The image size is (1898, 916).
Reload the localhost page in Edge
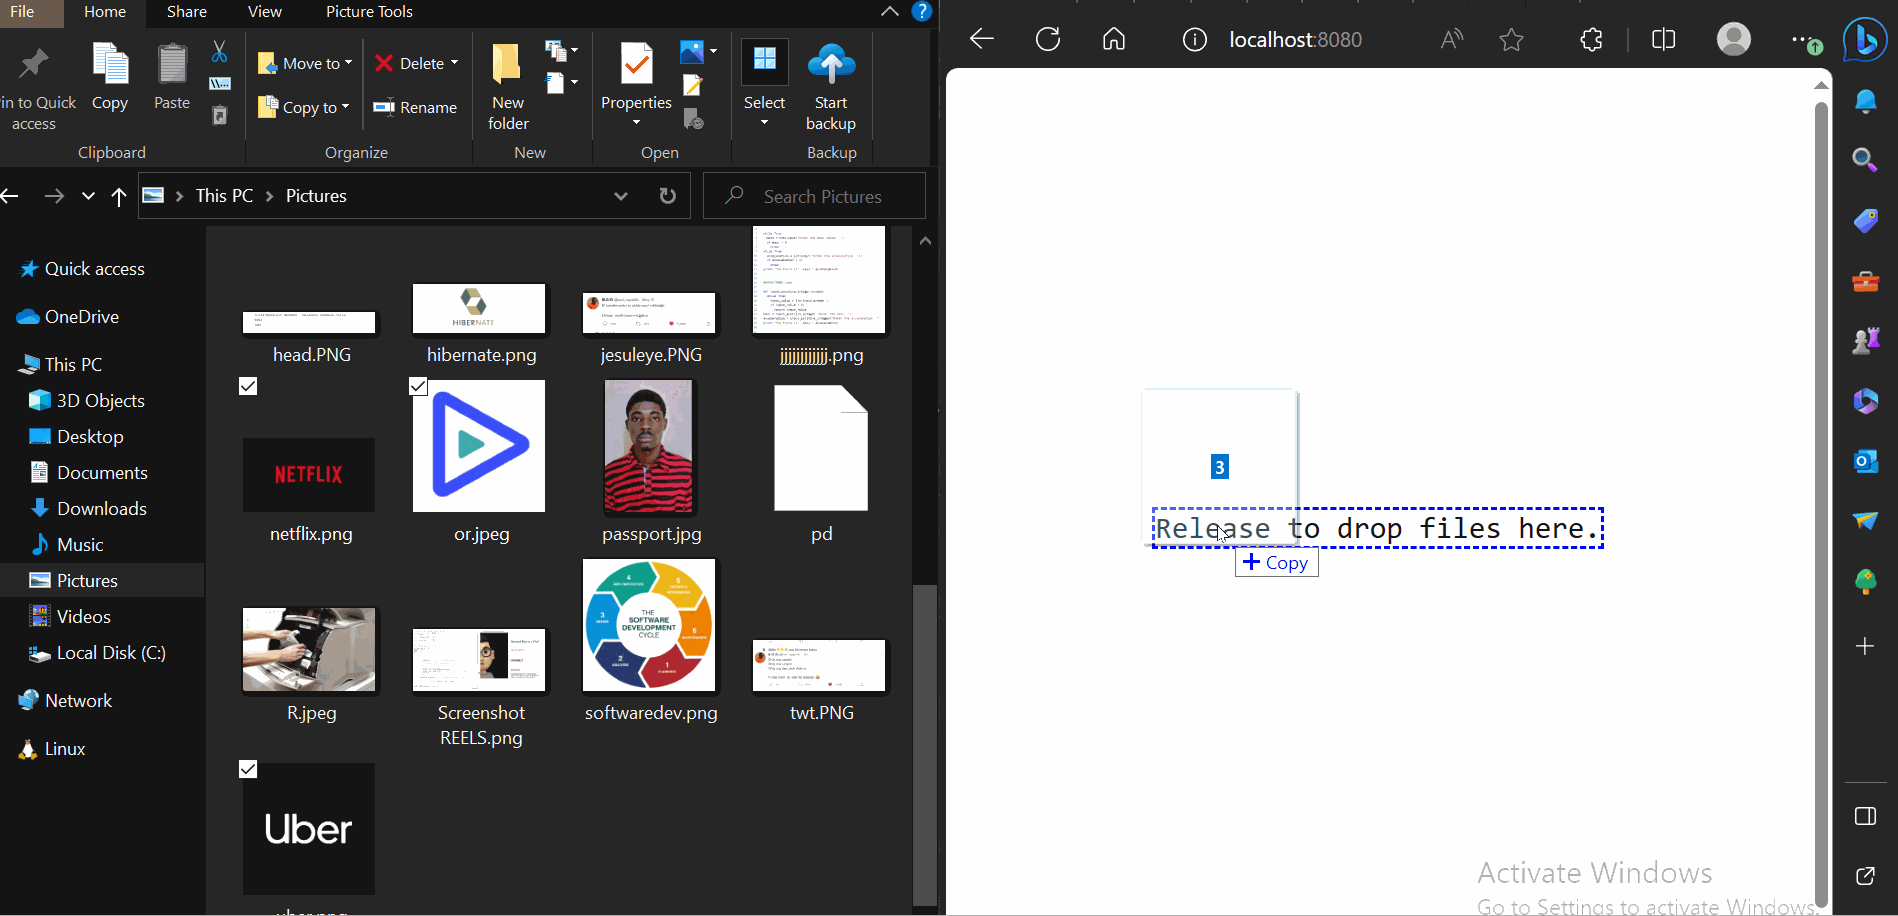point(1048,39)
